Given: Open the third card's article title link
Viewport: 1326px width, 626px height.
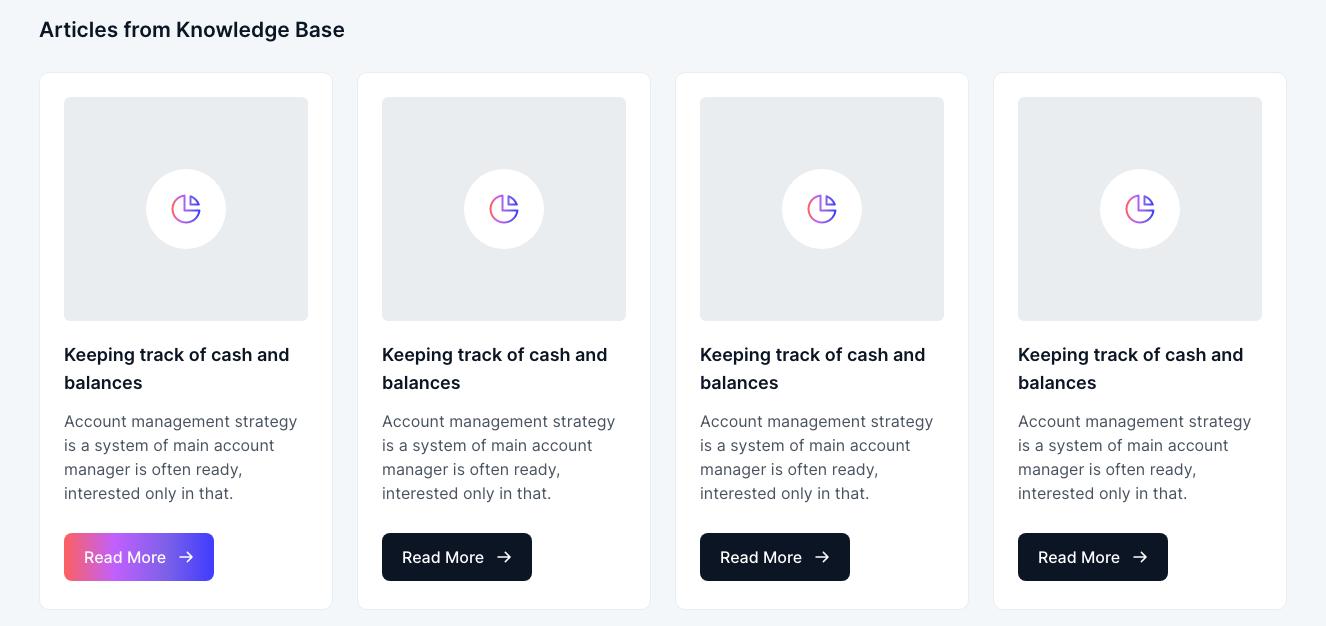Looking at the screenshot, I should pyautogui.click(x=812, y=369).
